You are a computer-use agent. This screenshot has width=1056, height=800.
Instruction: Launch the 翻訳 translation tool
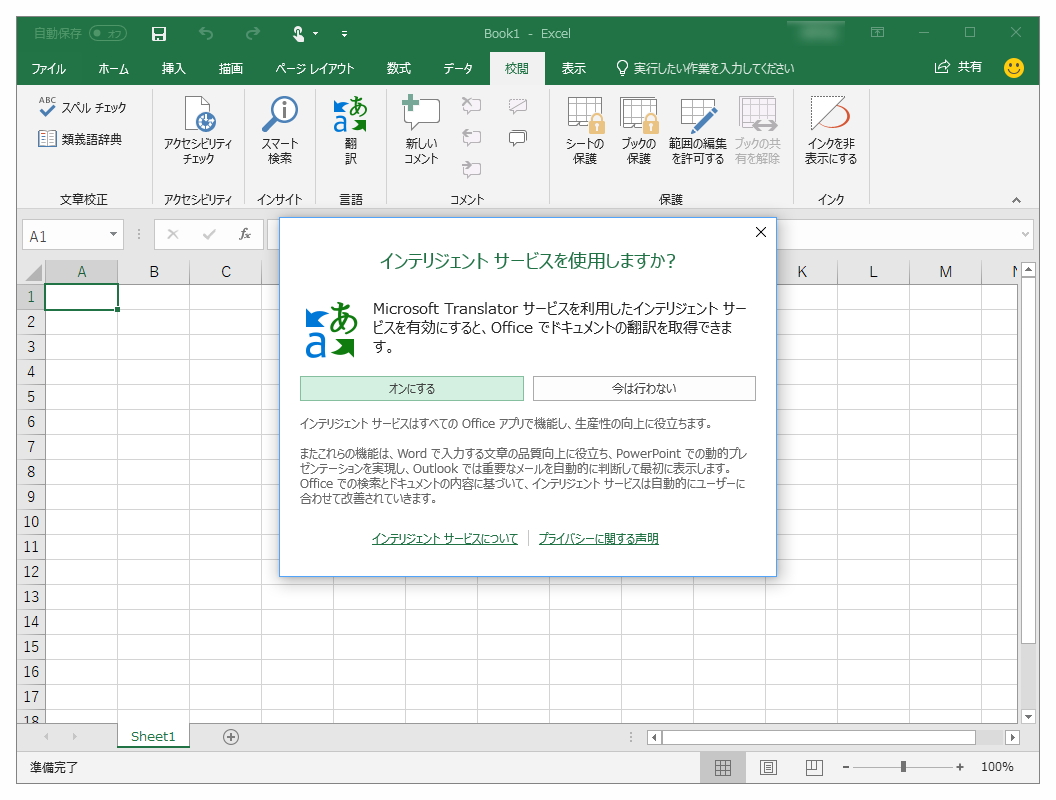tap(351, 130)
